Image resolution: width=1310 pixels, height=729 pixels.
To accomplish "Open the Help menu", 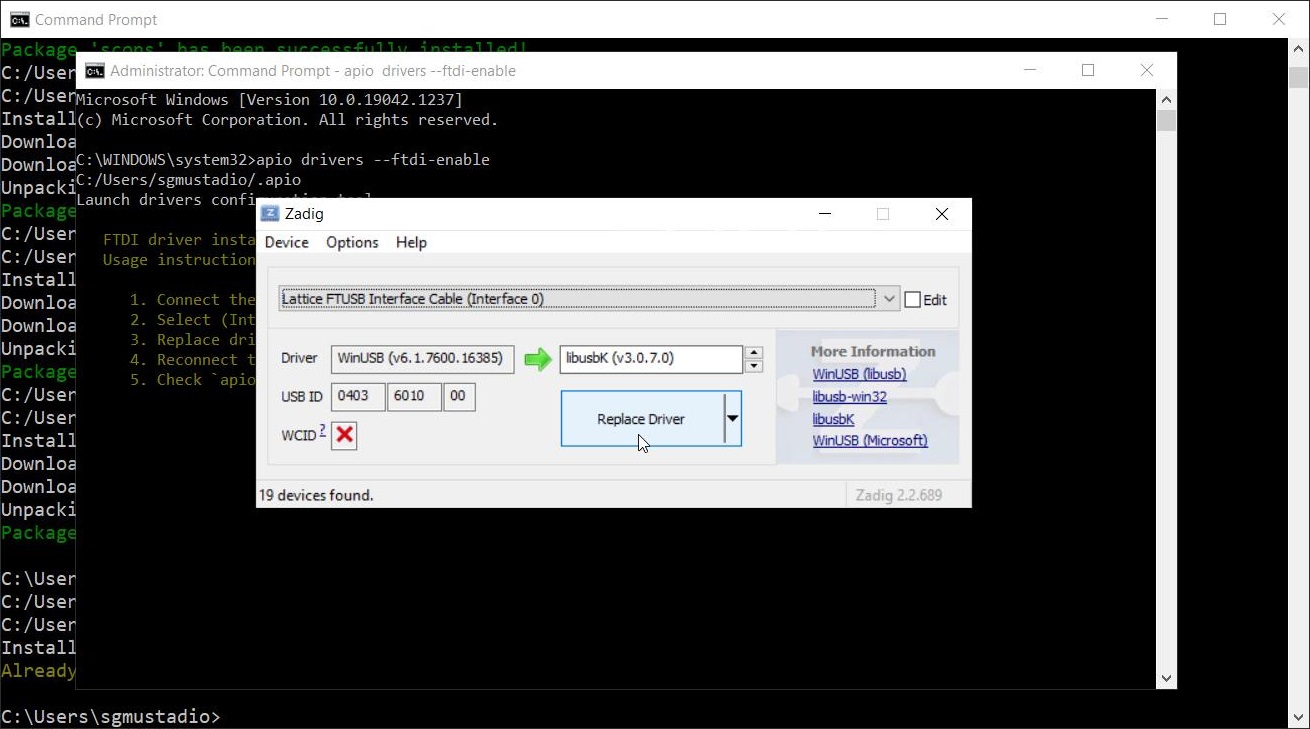I will point(411,242).
